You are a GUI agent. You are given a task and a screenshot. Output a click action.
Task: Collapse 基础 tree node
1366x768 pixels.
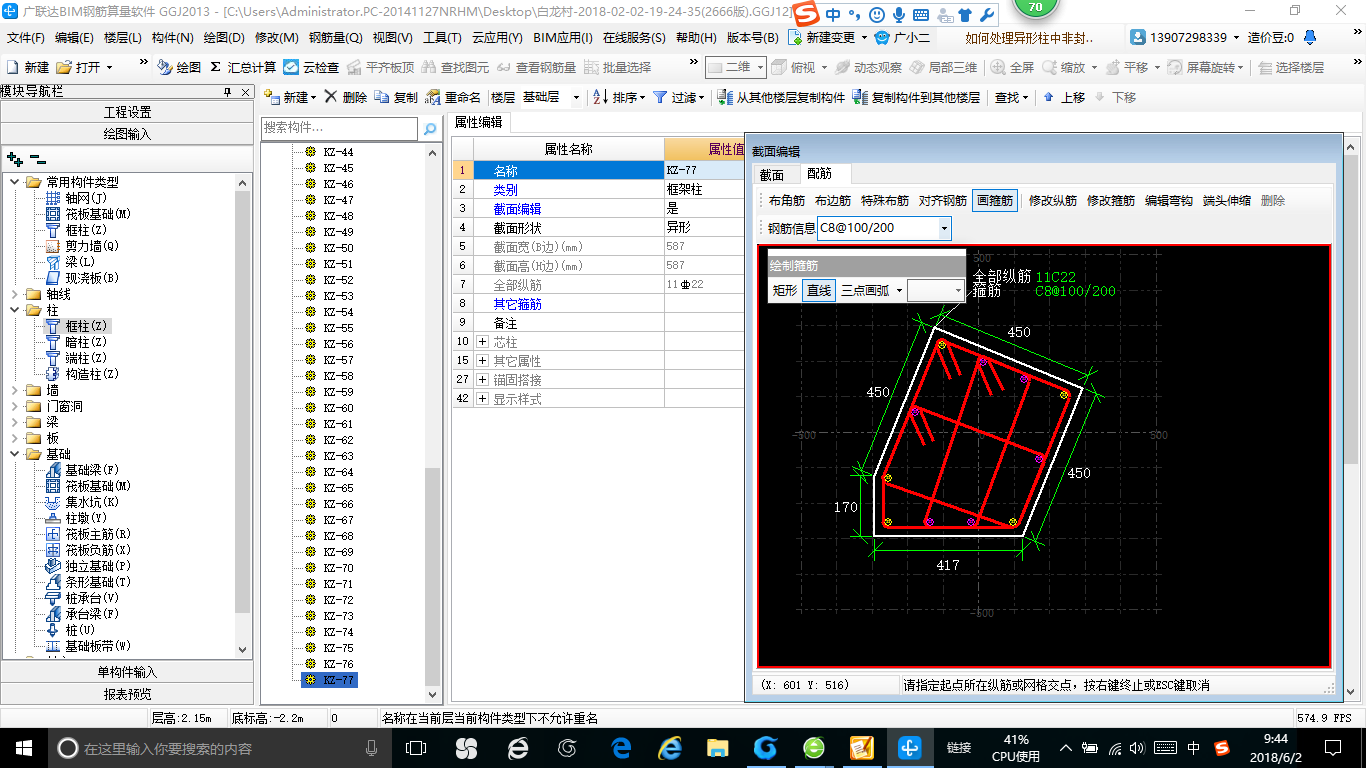15,454
